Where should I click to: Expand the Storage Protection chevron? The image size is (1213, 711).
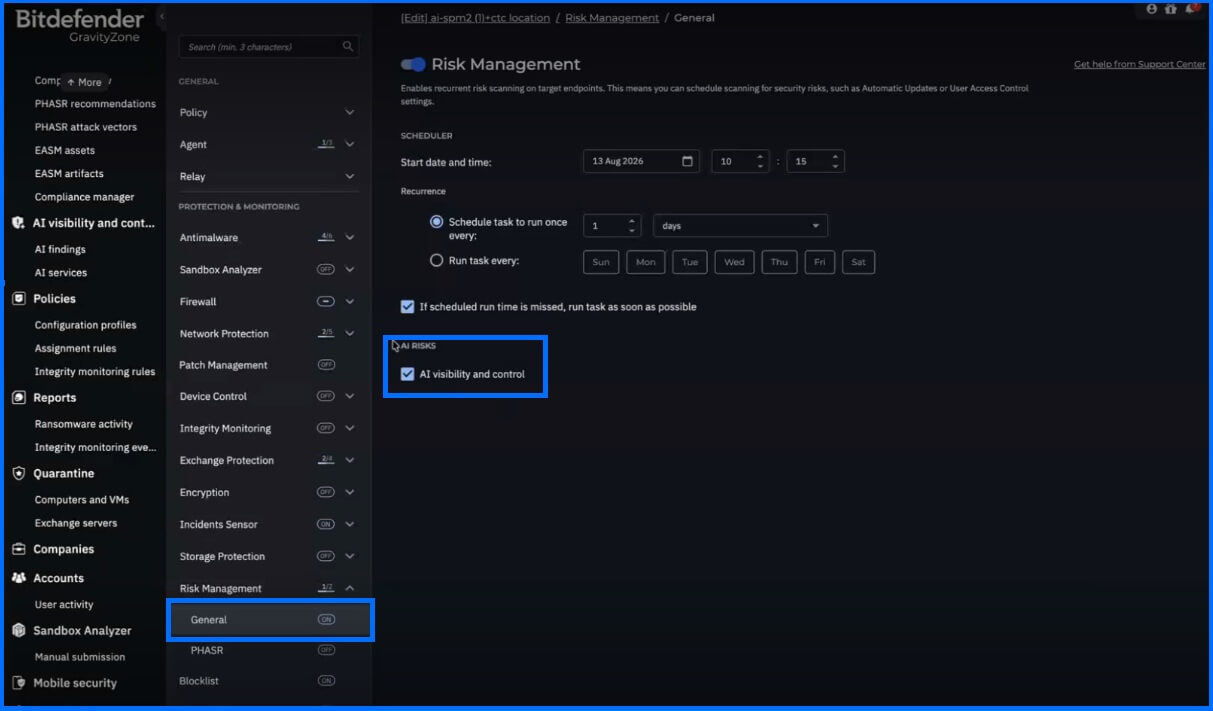pyautogui.click(x=350, y=556)
